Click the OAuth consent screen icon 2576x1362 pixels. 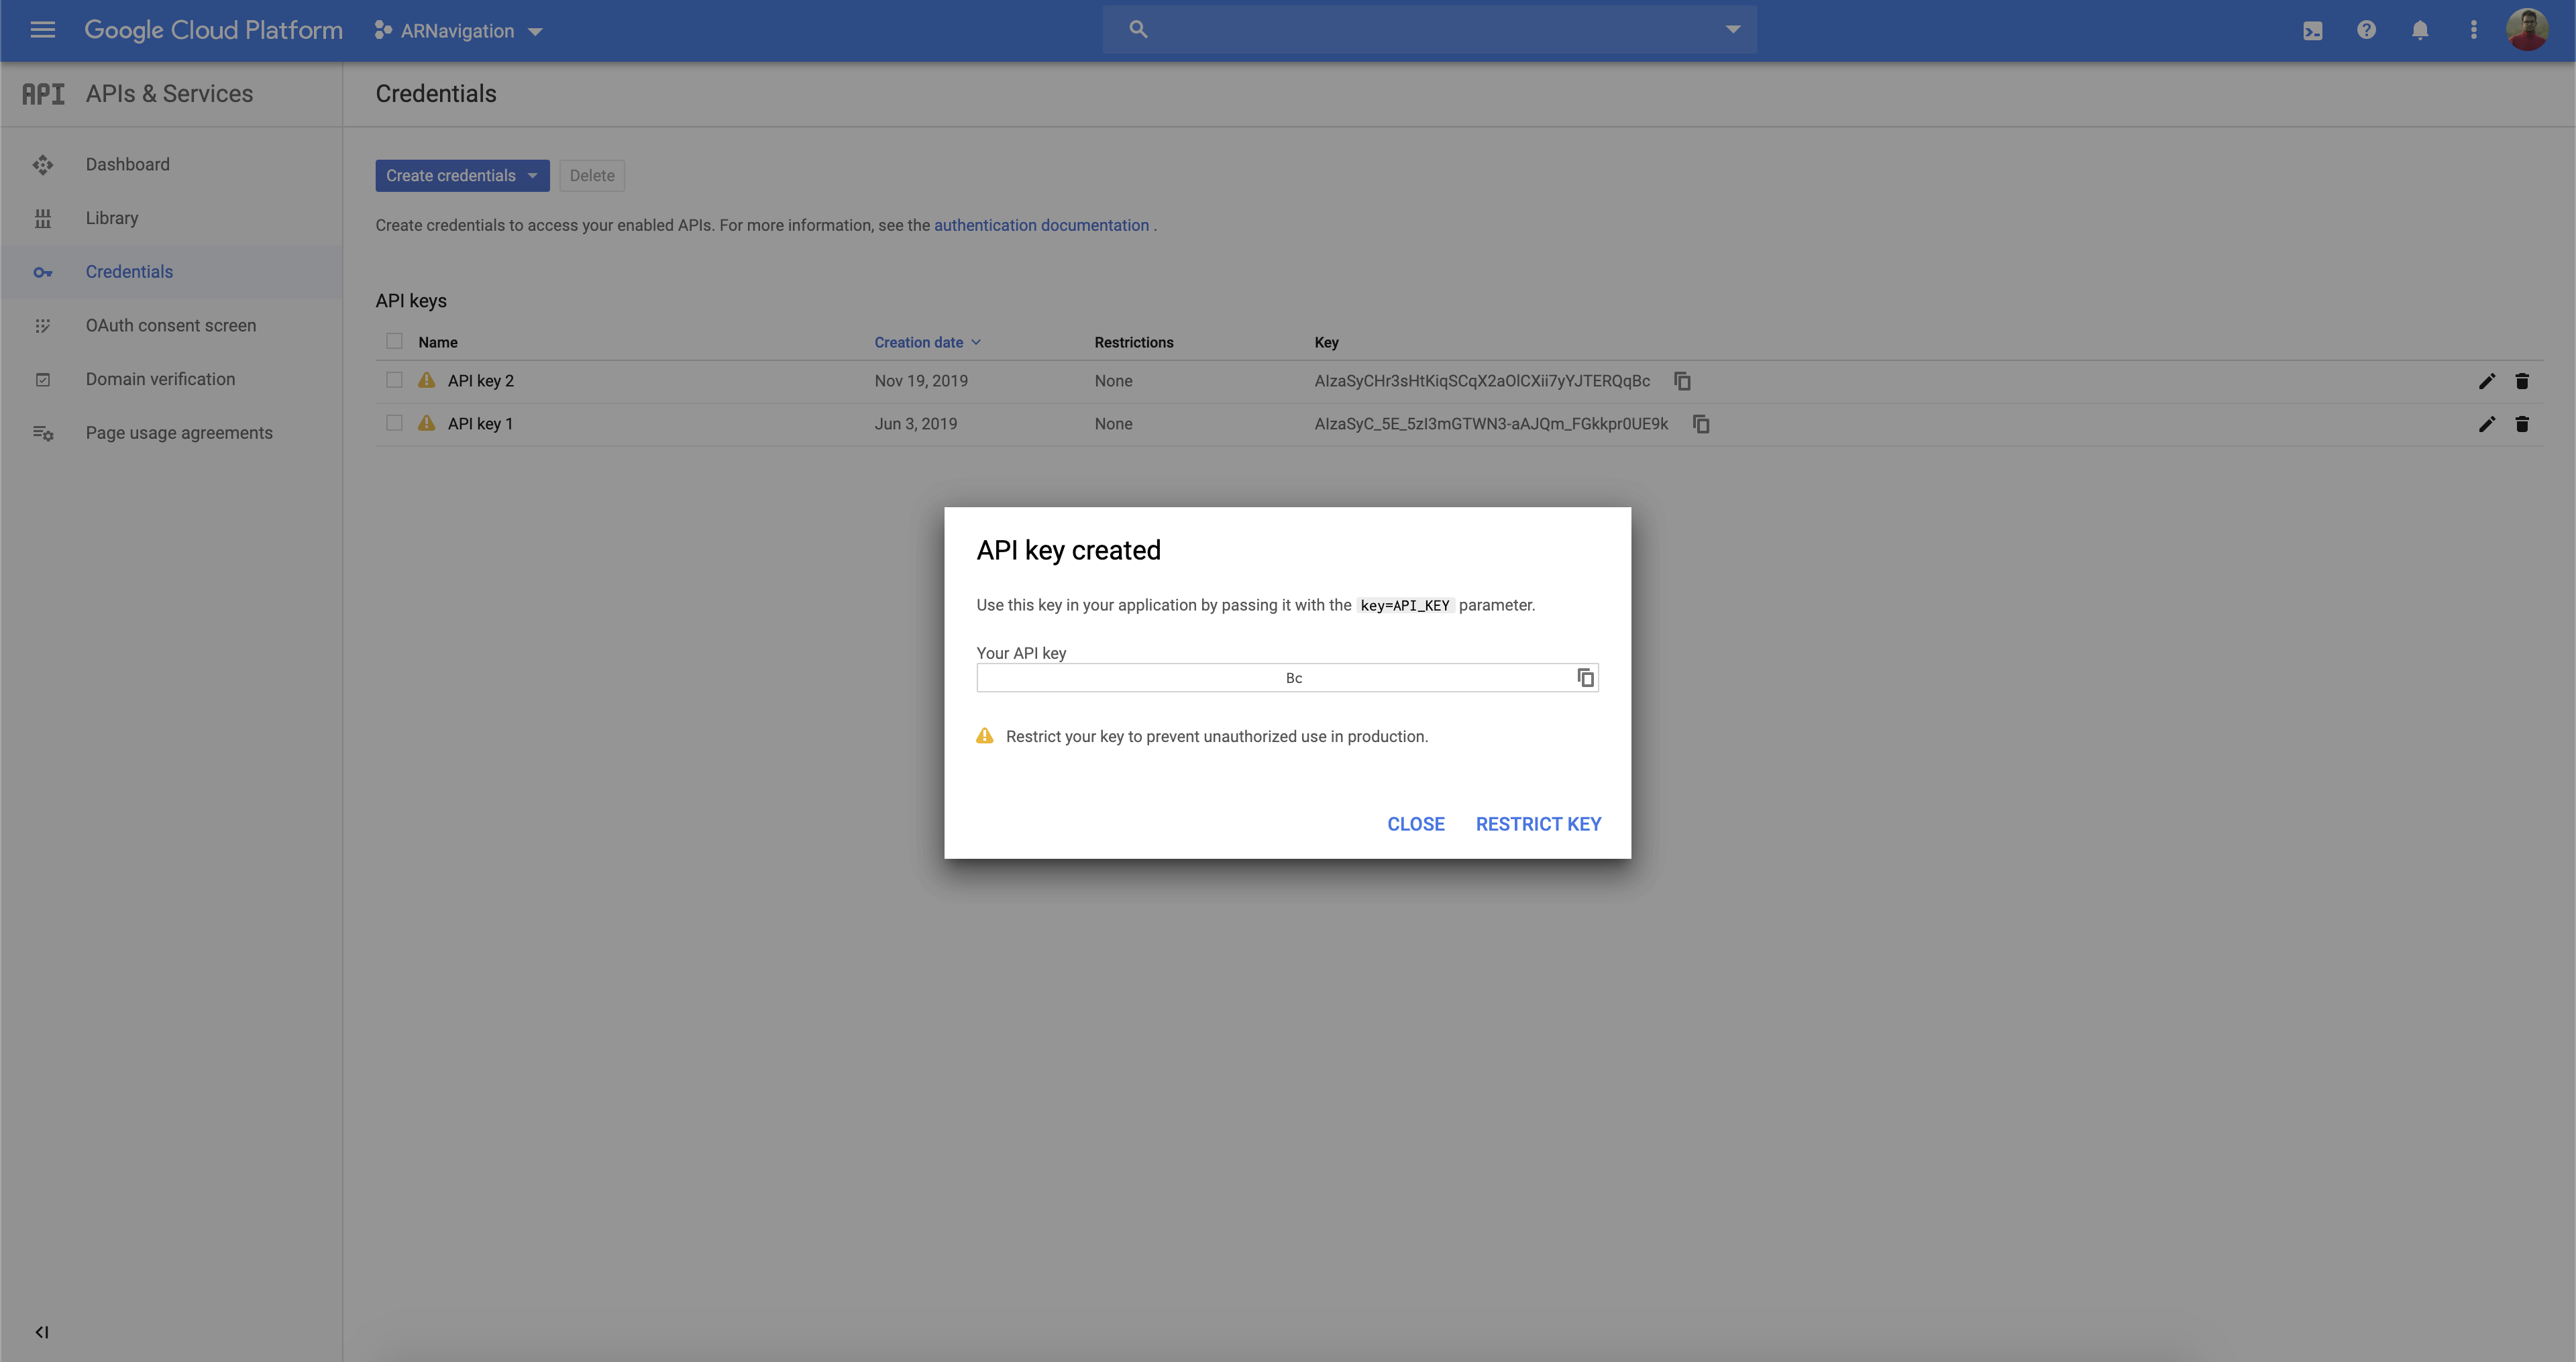[x=43, y=326]
